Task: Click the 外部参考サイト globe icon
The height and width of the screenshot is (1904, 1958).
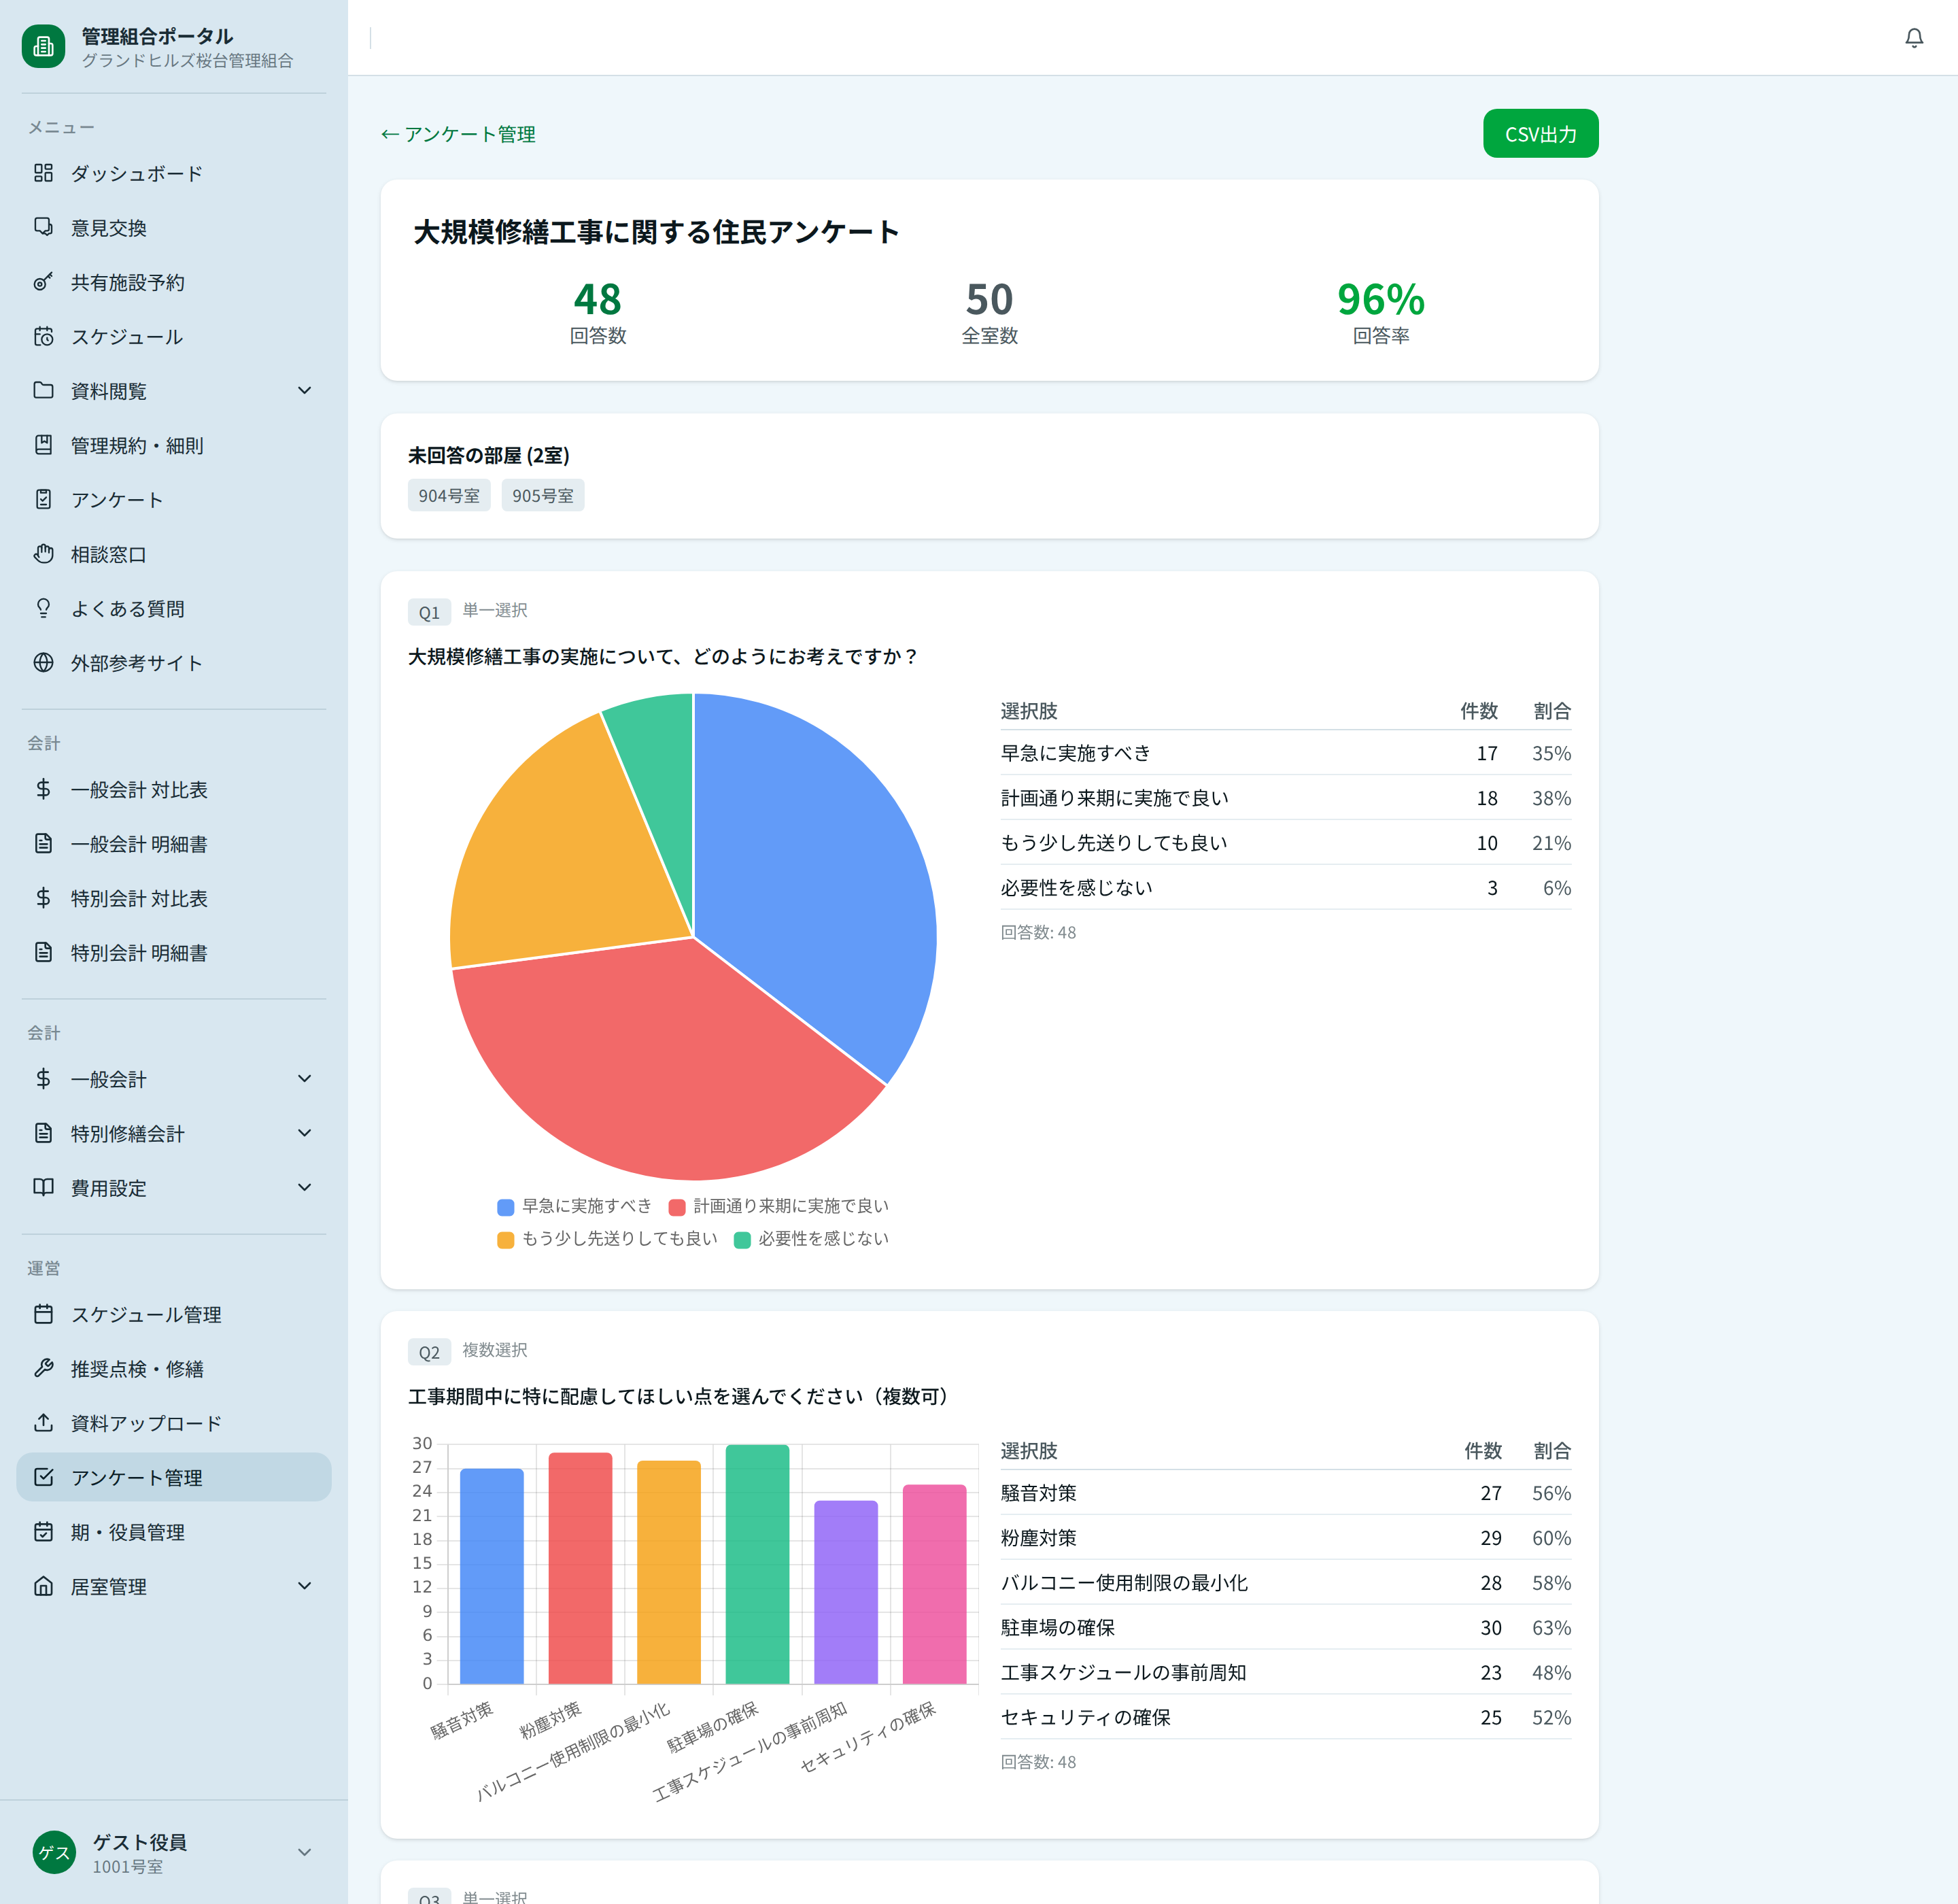Action: pyautogui.click(x=43, y=663)
